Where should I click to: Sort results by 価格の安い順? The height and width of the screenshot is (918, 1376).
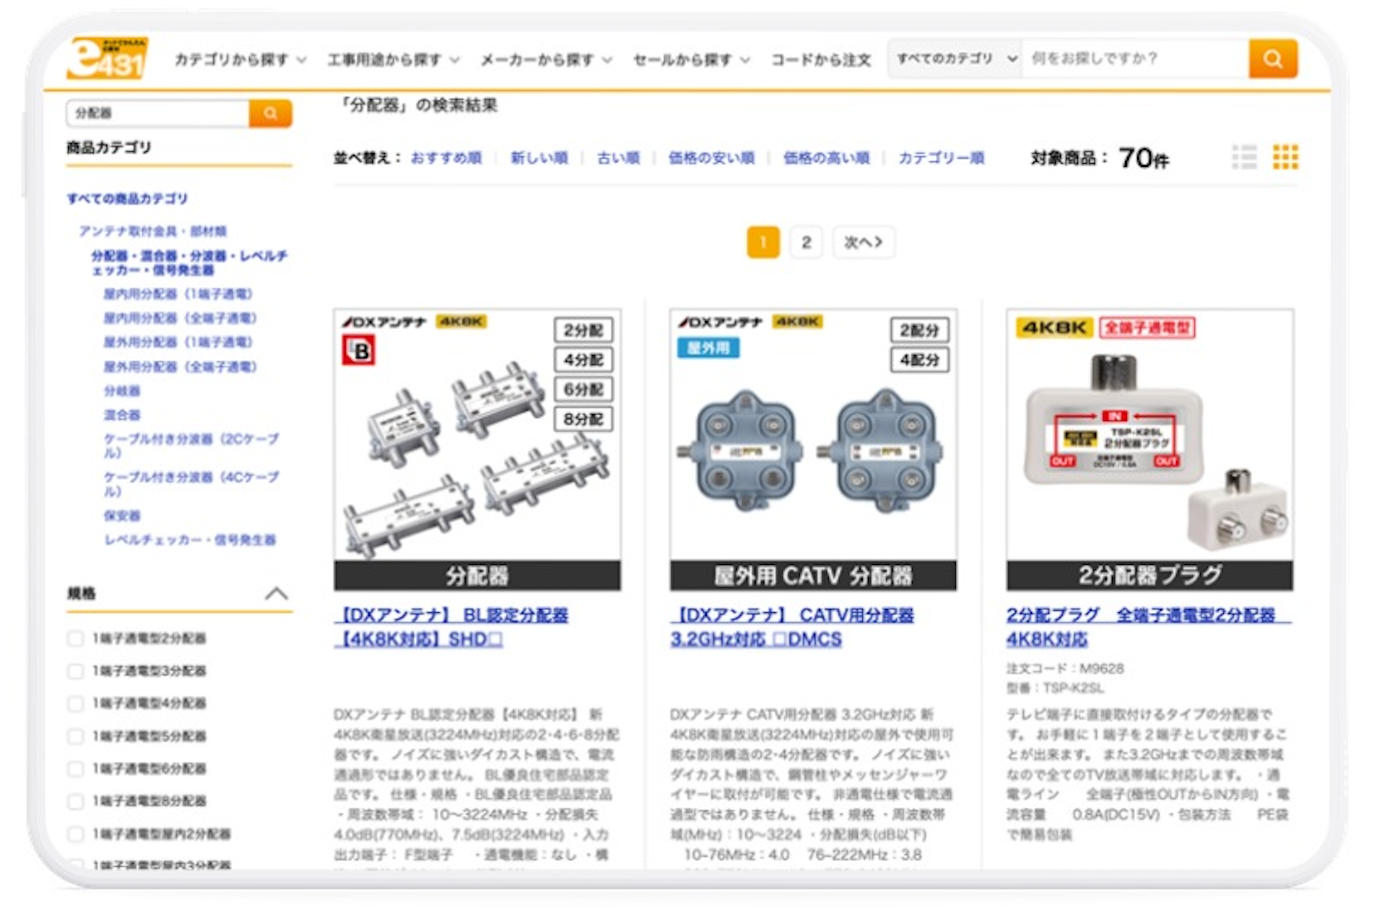pyautogui.click(x=710, y=157)
